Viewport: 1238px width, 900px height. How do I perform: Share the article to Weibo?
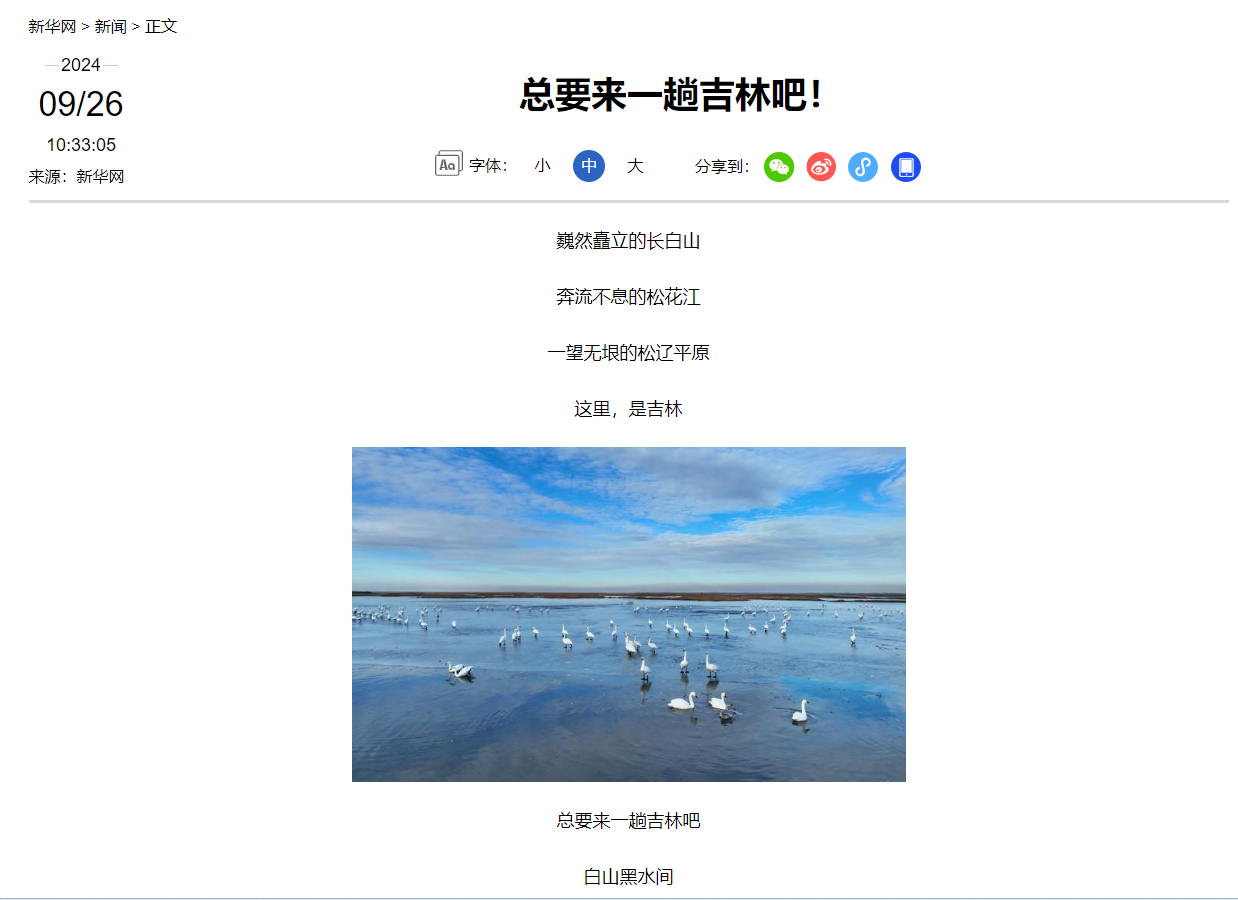point(821,167)
